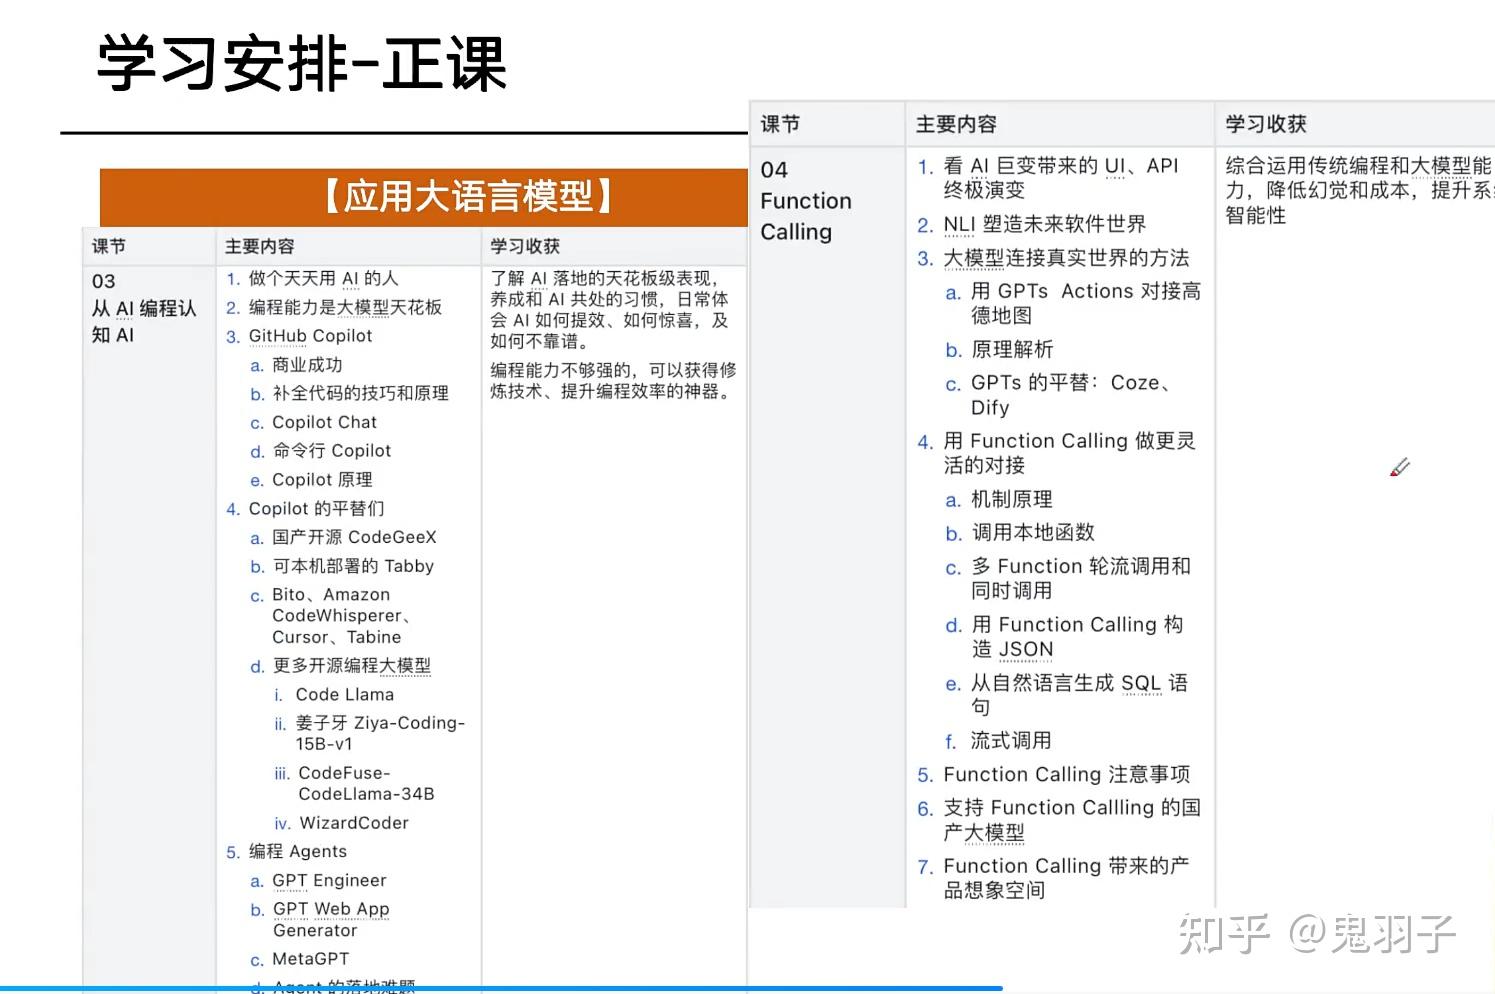This screenshot has height=994, width=1495.
Task: Select the WizardCoder sub-item
Action: coord(352,822)
